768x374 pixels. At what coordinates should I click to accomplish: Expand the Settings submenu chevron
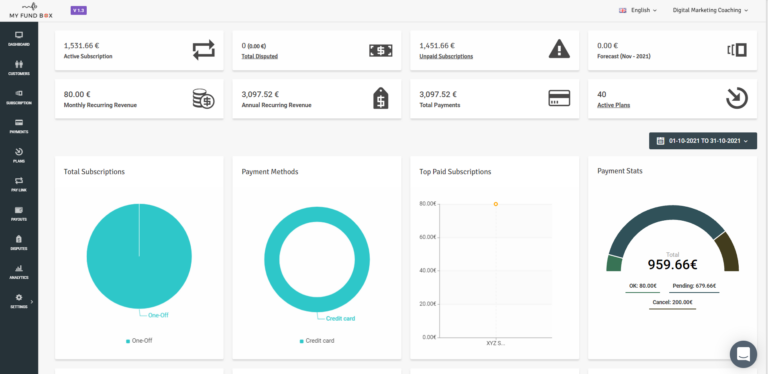coord(32,302)
